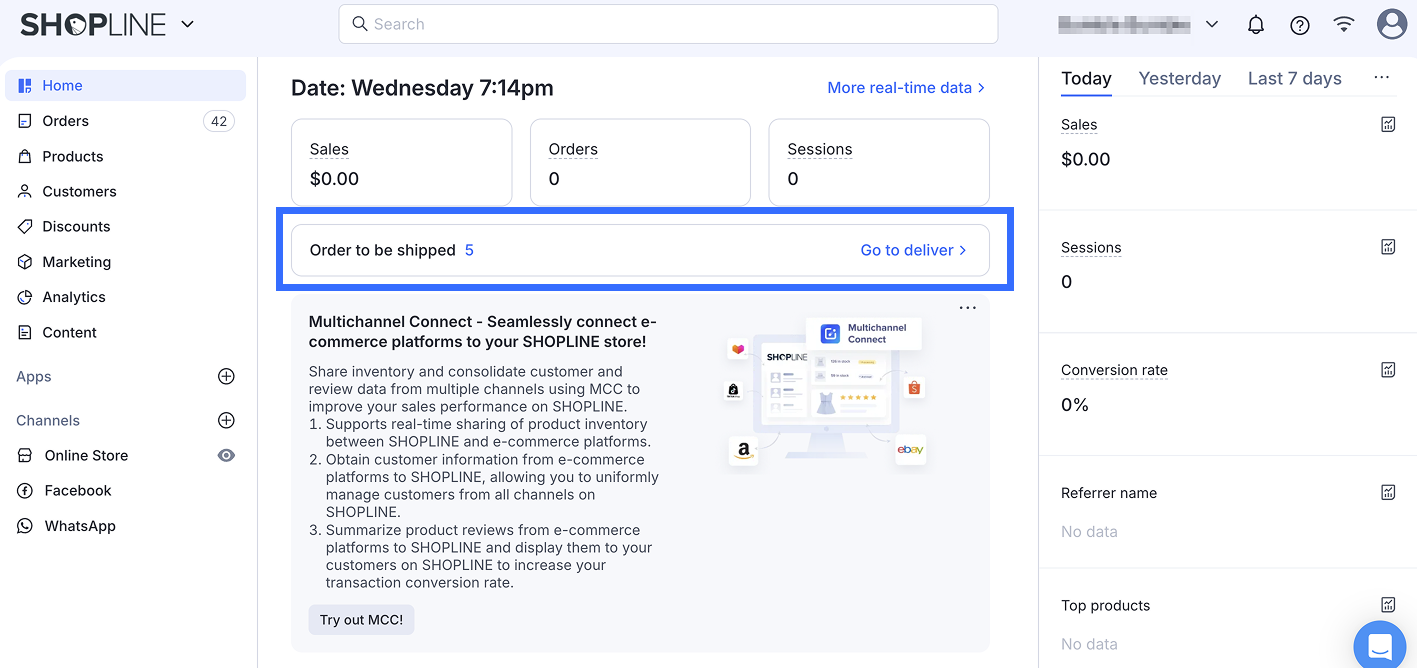Screen dimensions: 1417x668
Task: Open the help question mark icon
Action: coord(1300,25)
